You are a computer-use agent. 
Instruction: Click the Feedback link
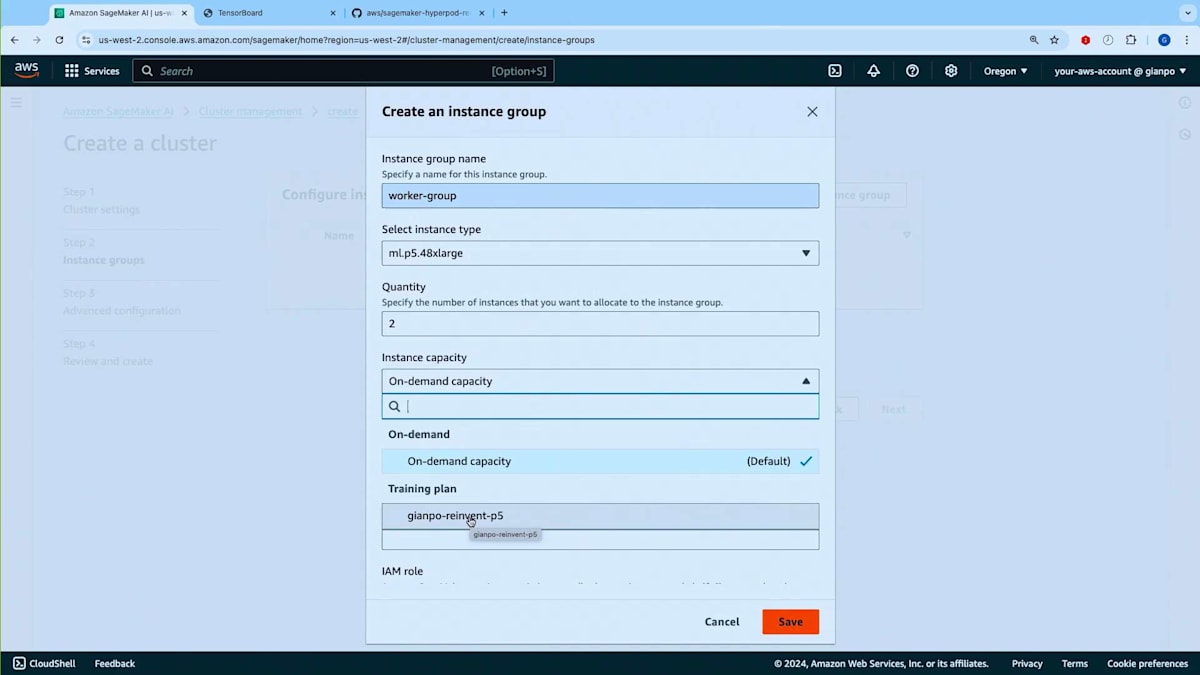click(x=114, y=663)
